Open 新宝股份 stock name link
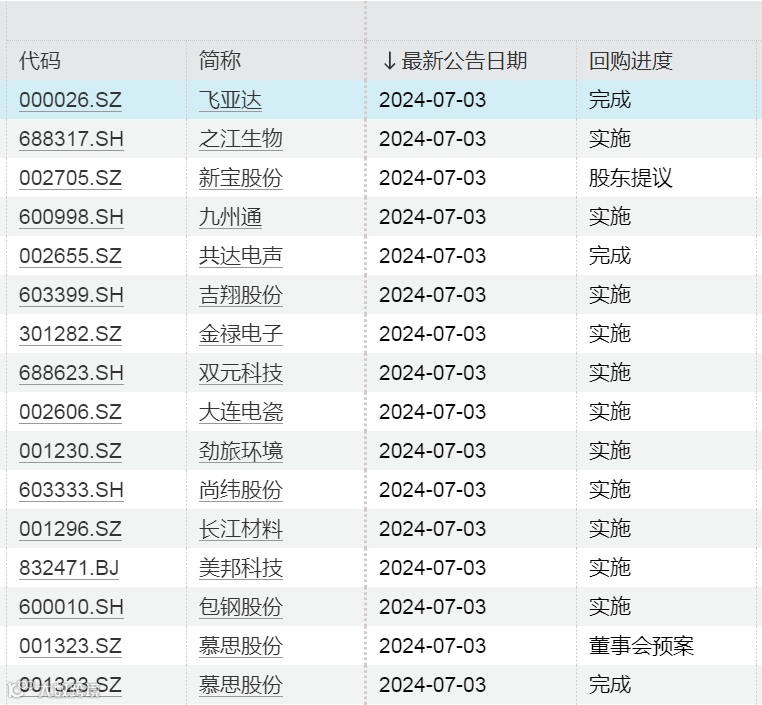This screenshot has width=762, height=705. pyautogui.click(x=241, y=178)
